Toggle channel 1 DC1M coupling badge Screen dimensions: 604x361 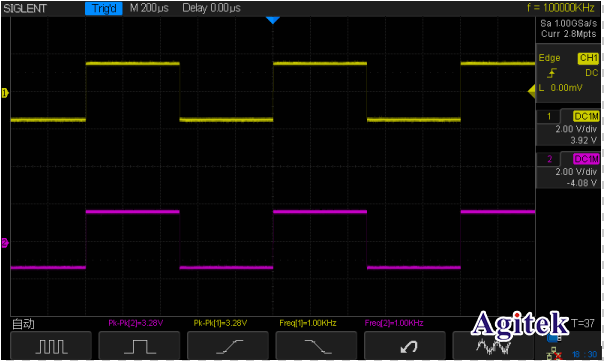pyautogui.click(x=586, y=116)
